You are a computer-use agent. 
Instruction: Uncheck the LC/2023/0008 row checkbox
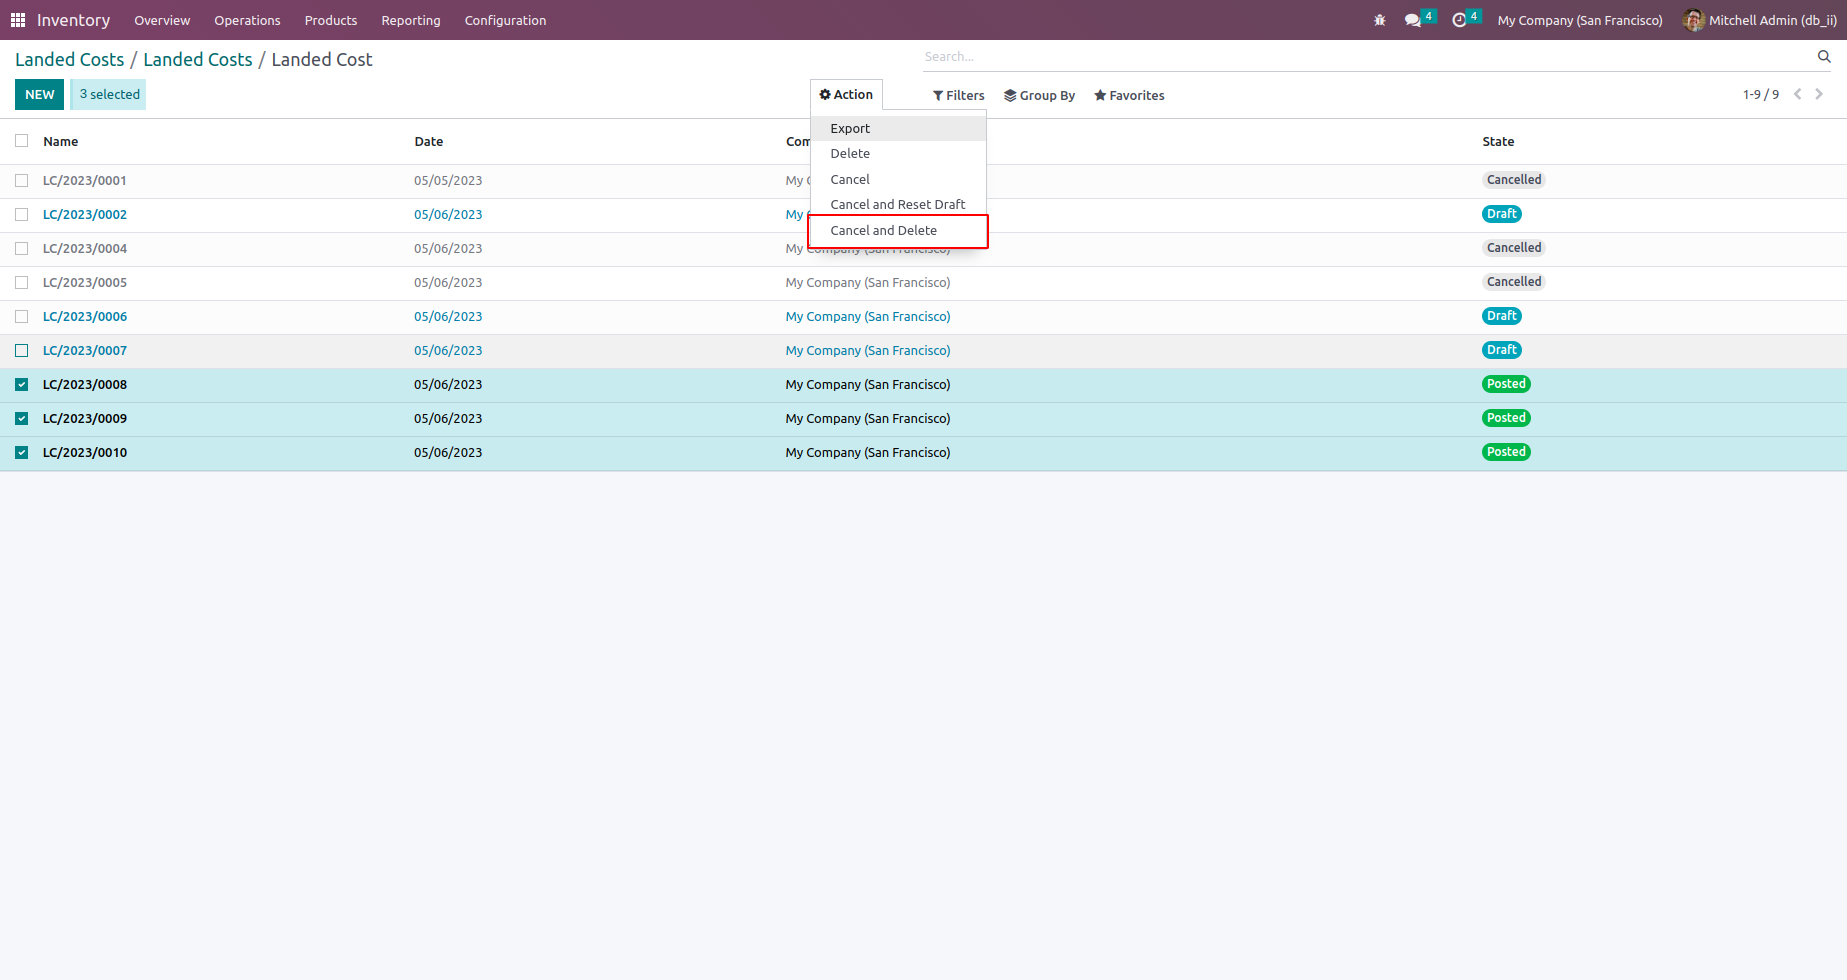click(22, 385)
